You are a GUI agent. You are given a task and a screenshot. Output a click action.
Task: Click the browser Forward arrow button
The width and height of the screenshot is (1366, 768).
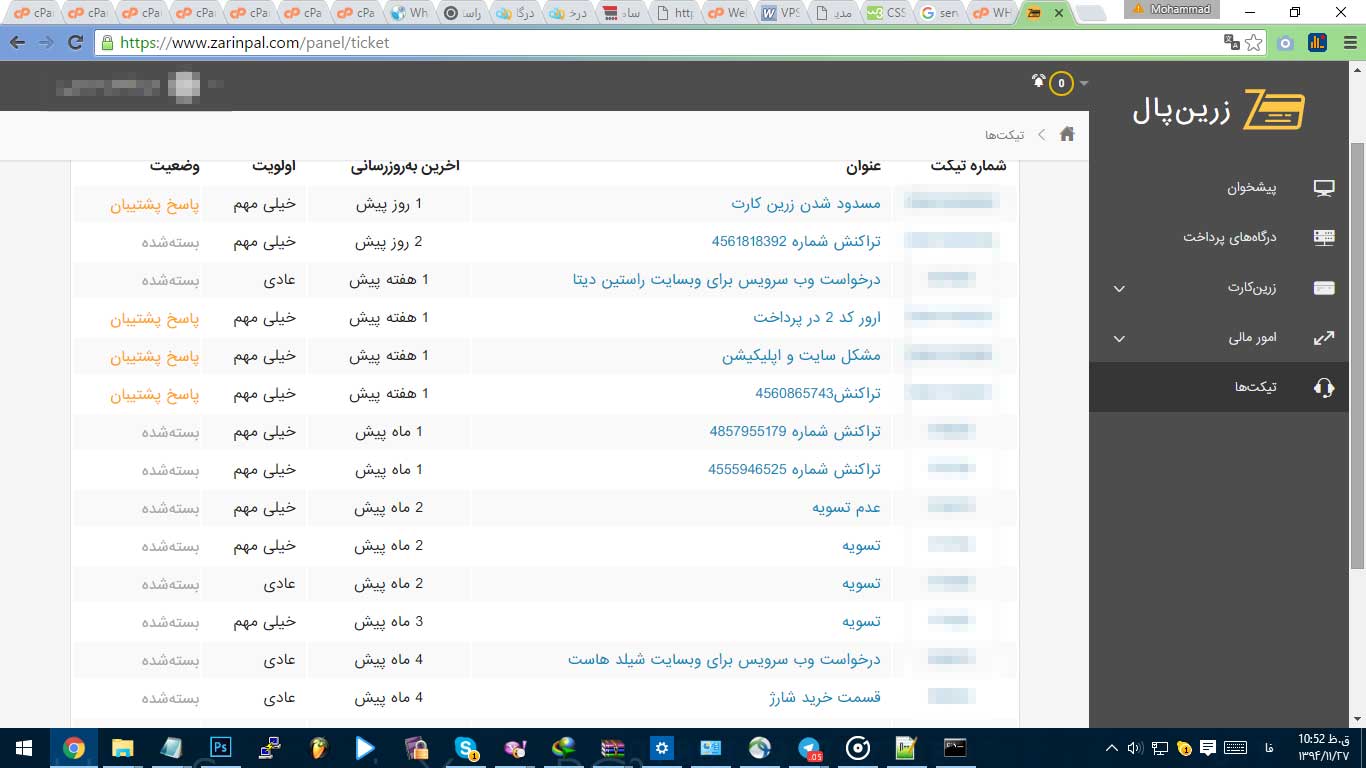(46, 43)
